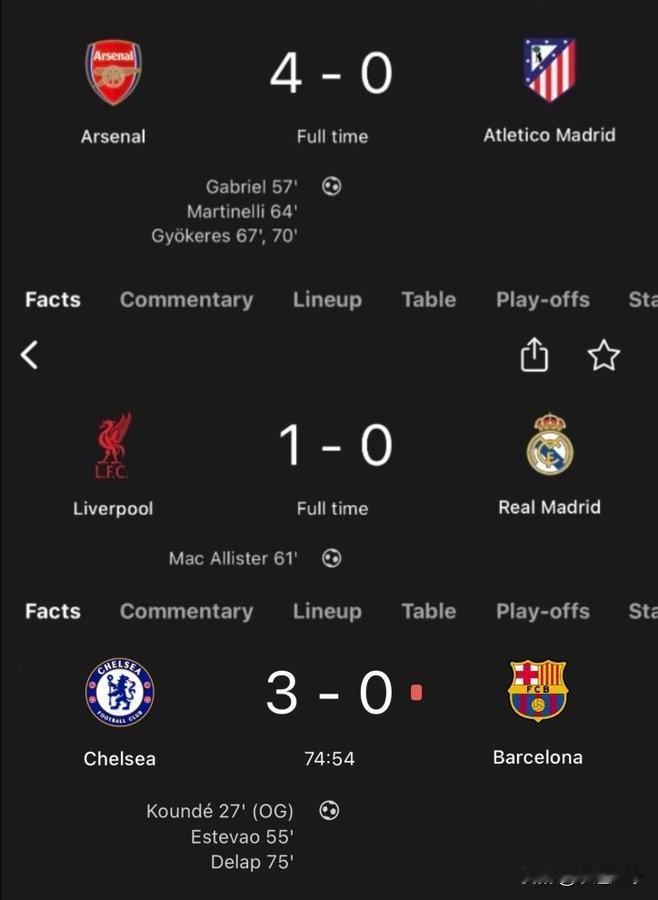Screen dimensions: 658x900
Task: Open the Real Madrid crest
Action: click(549, 444)
